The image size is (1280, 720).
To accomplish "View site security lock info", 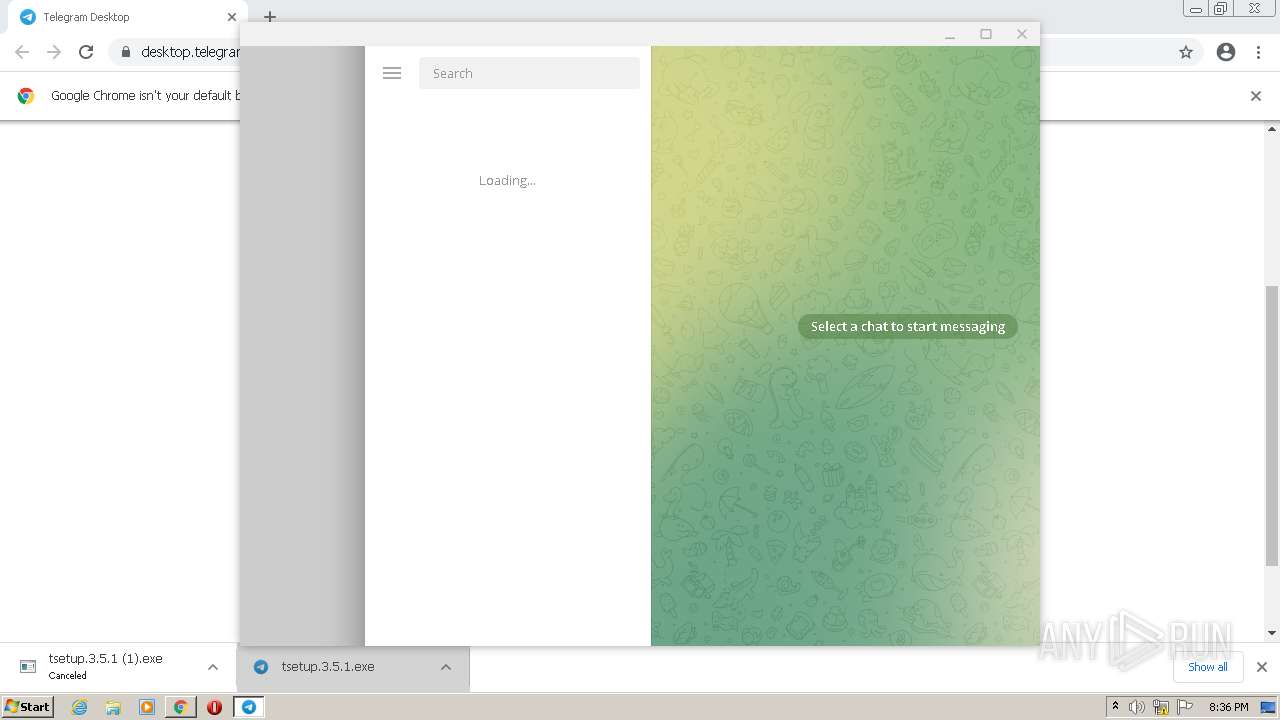I will [125, 52].
